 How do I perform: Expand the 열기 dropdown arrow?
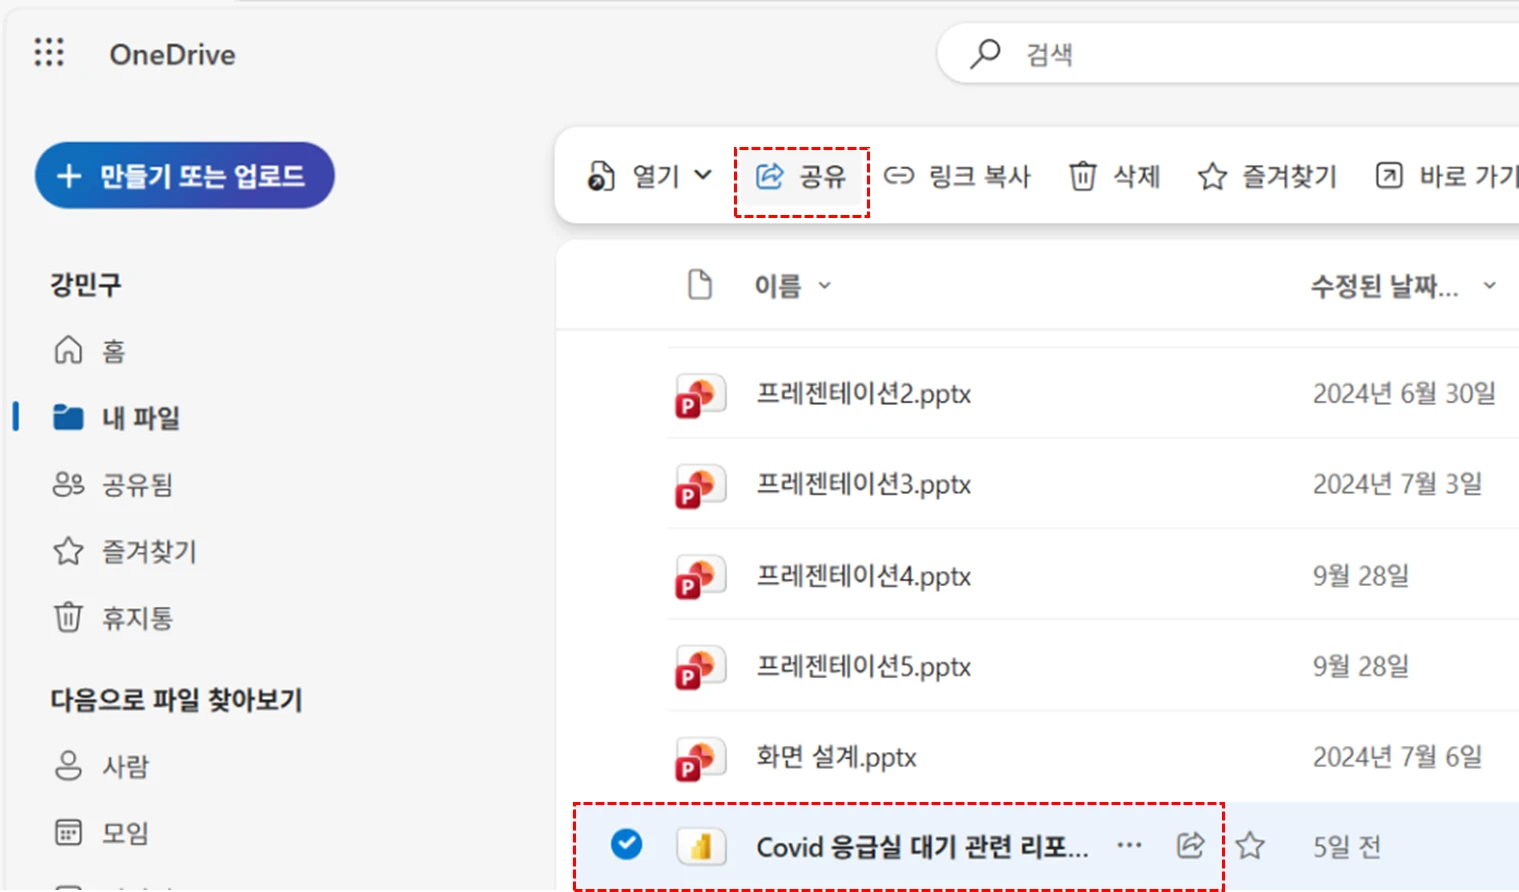pyautogui.click(x=703, y=176)
